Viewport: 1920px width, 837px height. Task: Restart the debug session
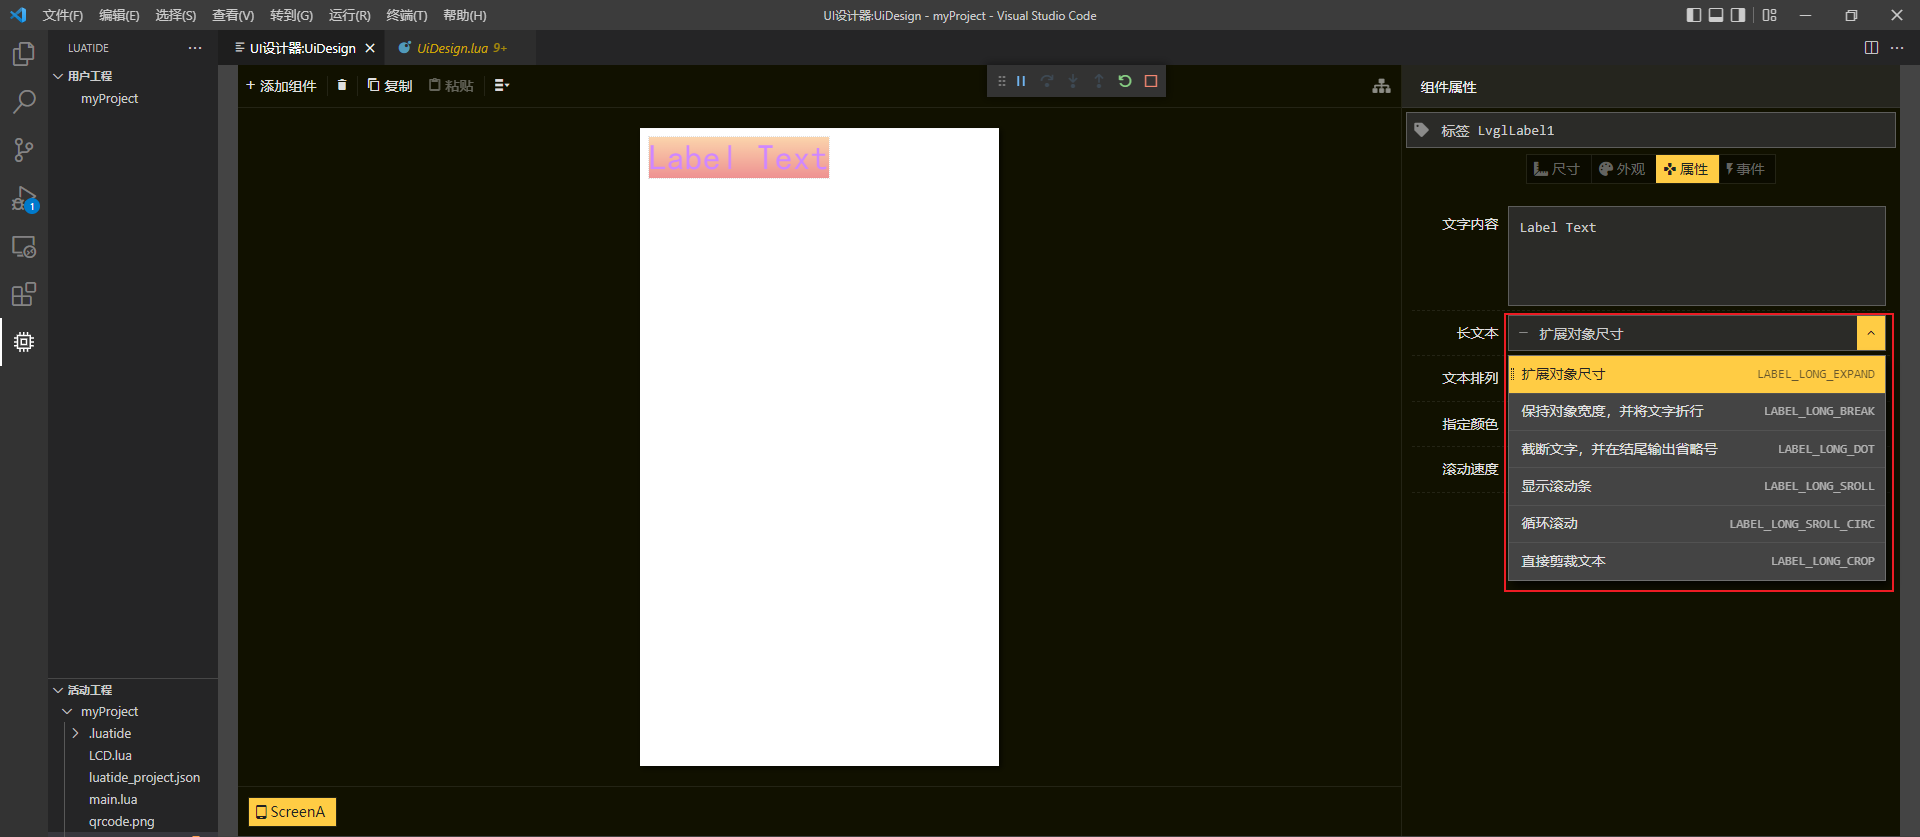pyautogui.click(x=1125, y=81)
